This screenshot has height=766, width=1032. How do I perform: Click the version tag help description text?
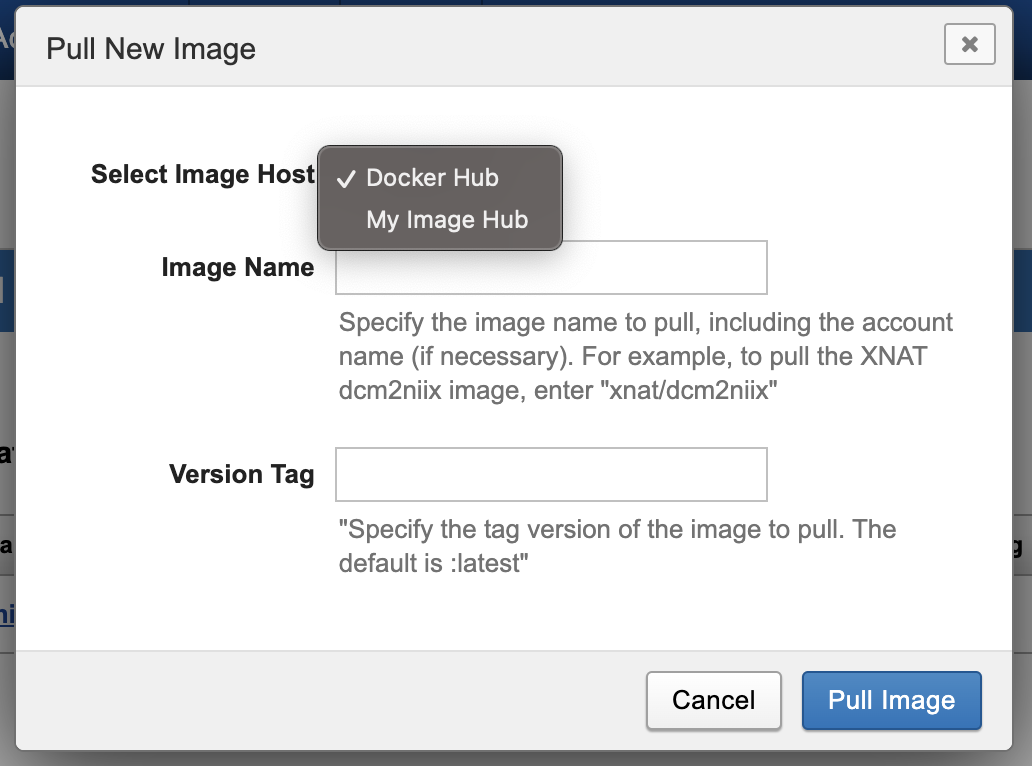[617, 530]
